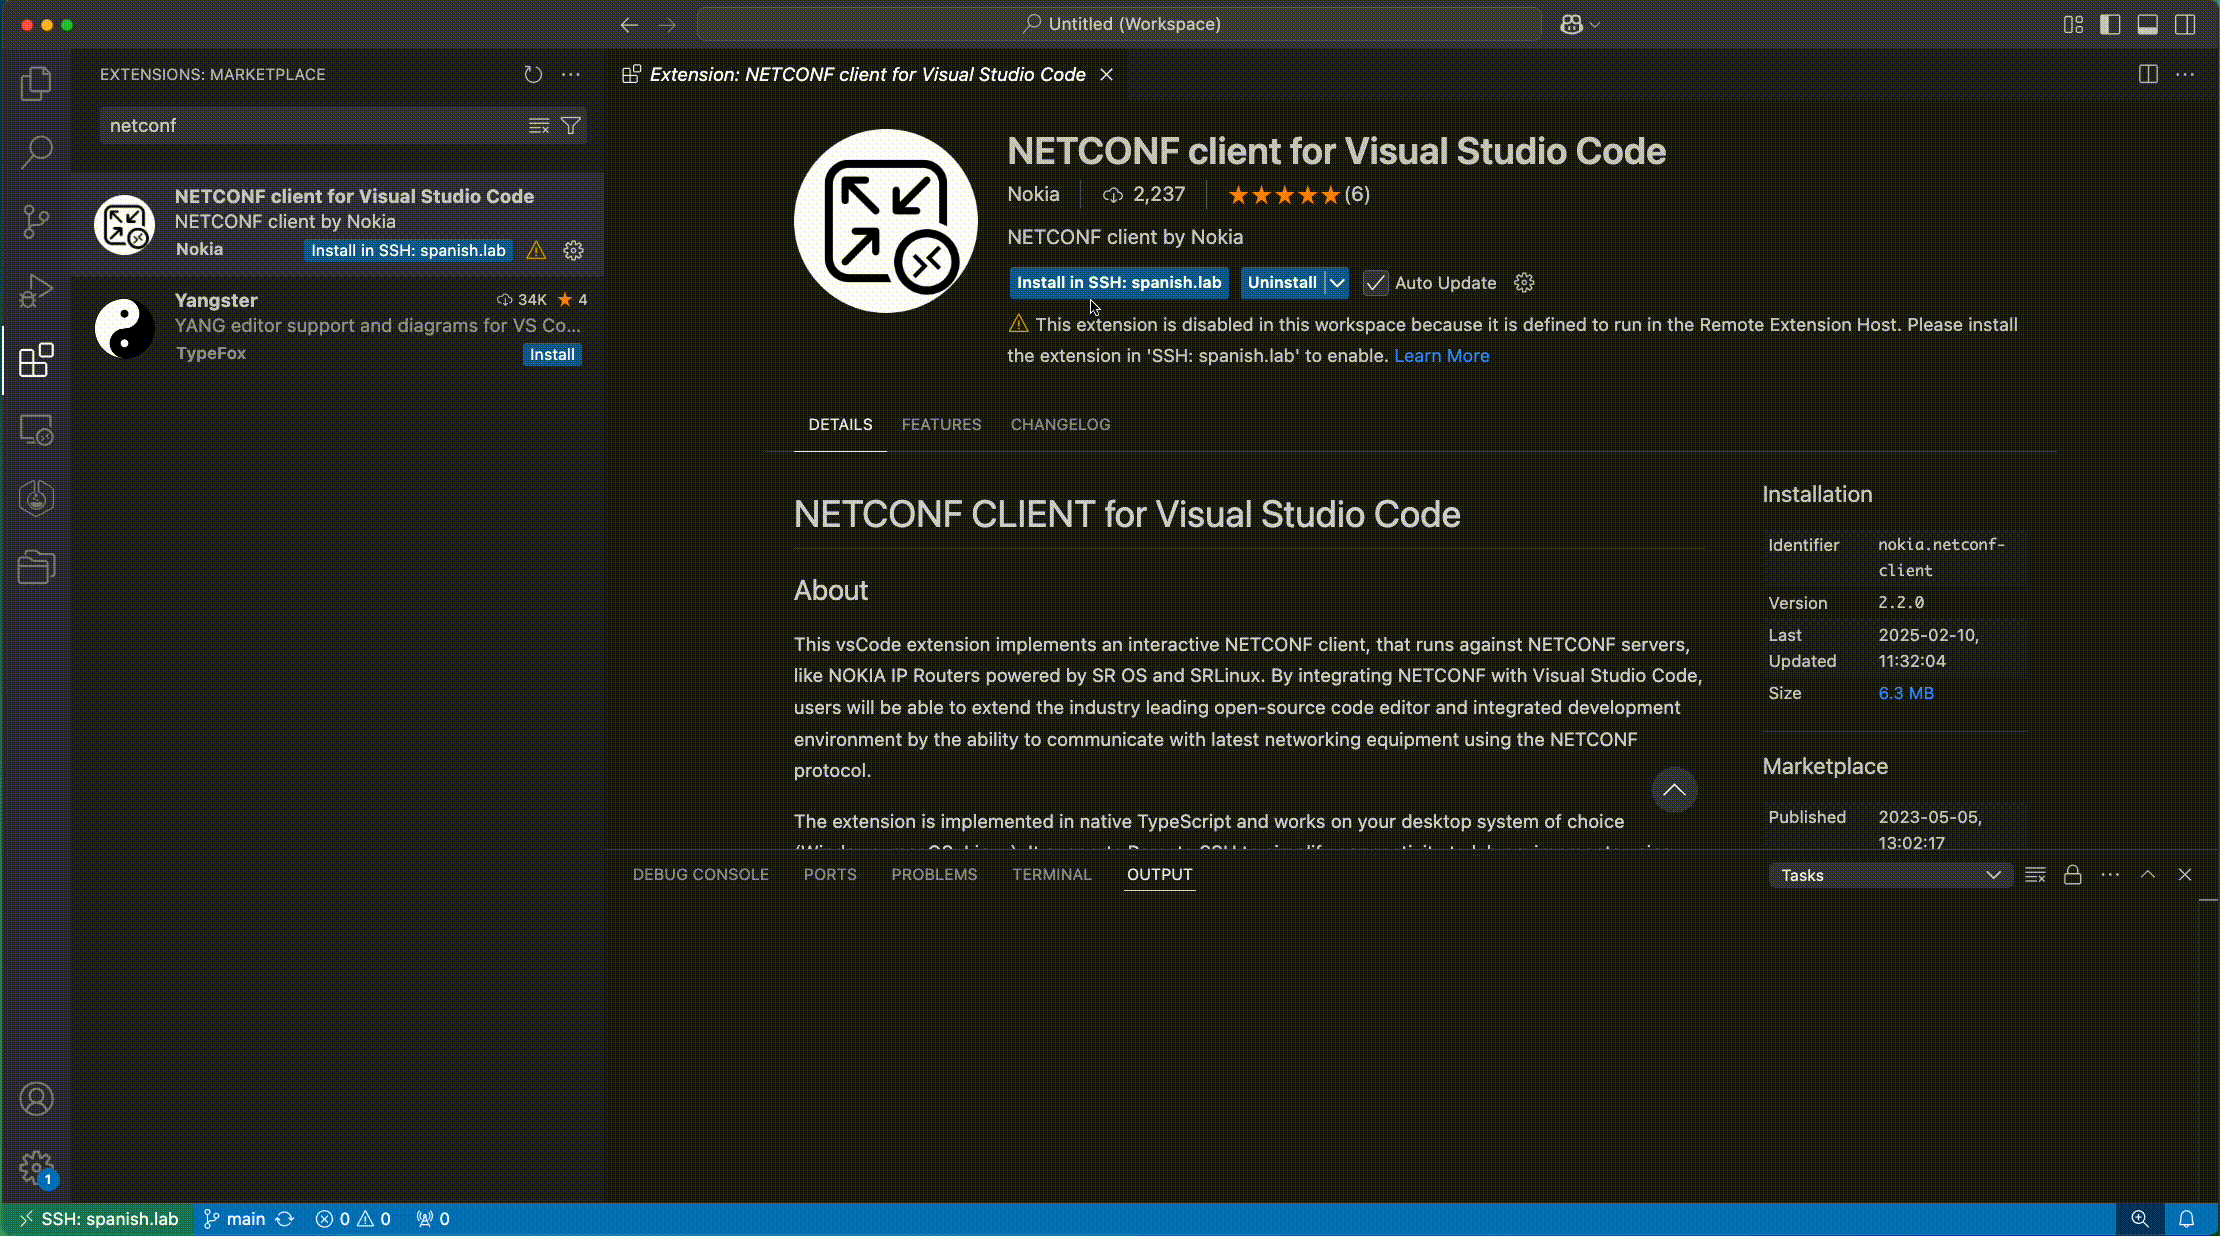The height and width of the screenshot is (1236, 2220).
Task: Switch to the CHANGELOG tab
Action: coord(1060,425)
